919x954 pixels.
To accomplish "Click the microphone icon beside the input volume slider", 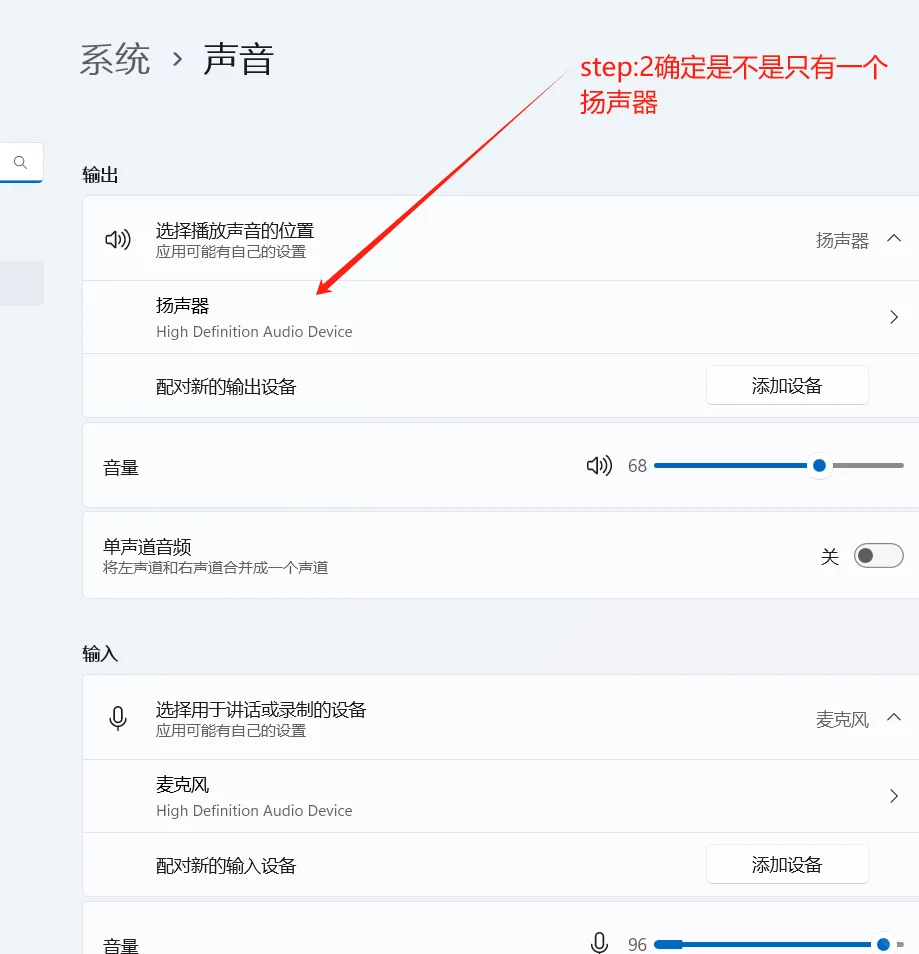I will (x=599, y=942).
